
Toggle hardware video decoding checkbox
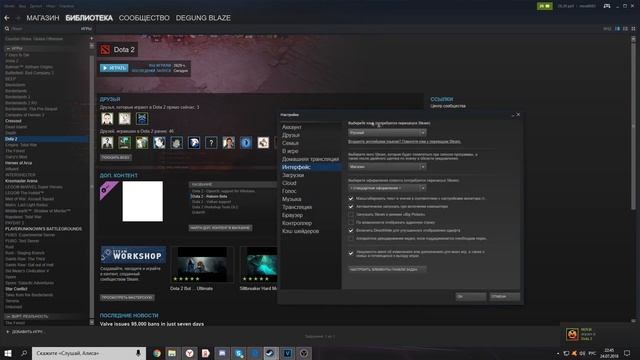351,238
